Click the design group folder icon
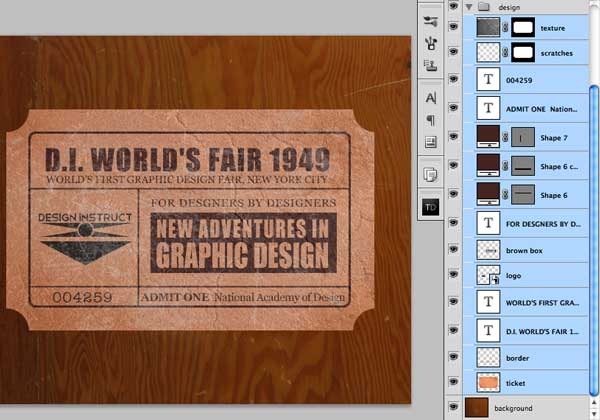This screenshot has width=600, height=420. 484,7
